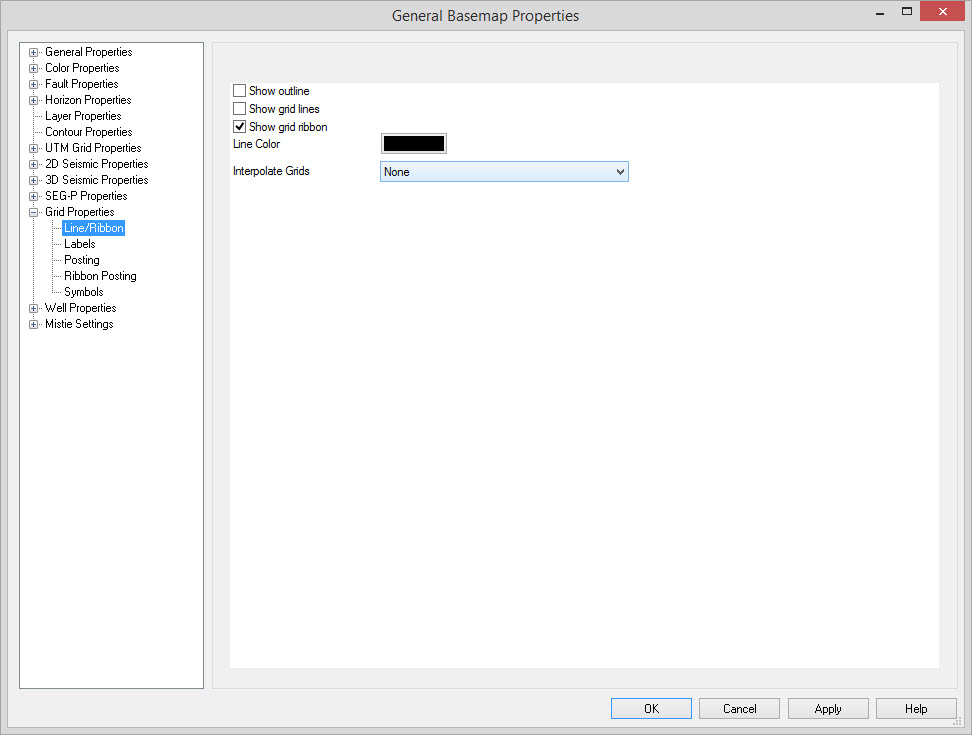Viewport: 972px width, 735px height.
Task: Expand the Color Properties node
Action: pos(34,68)
